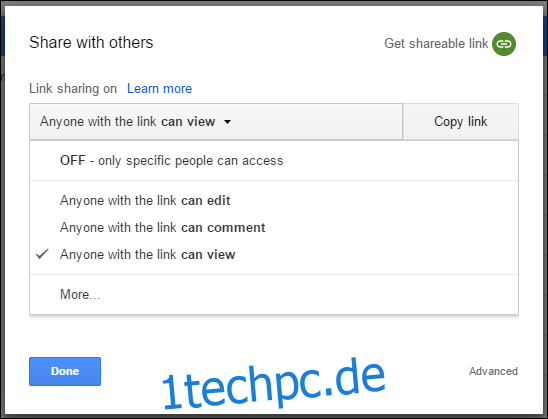This screenshot has width=548, height=419.
Task: Choose "Anyone with the link can comment"
Action: (x=274, y=227)
